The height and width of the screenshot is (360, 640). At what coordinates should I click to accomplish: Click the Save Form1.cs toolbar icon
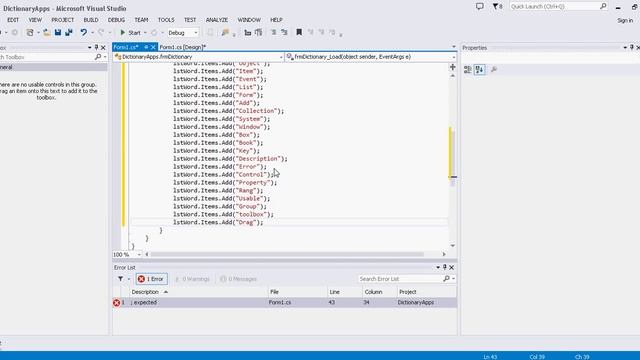[x=58, y=32]
